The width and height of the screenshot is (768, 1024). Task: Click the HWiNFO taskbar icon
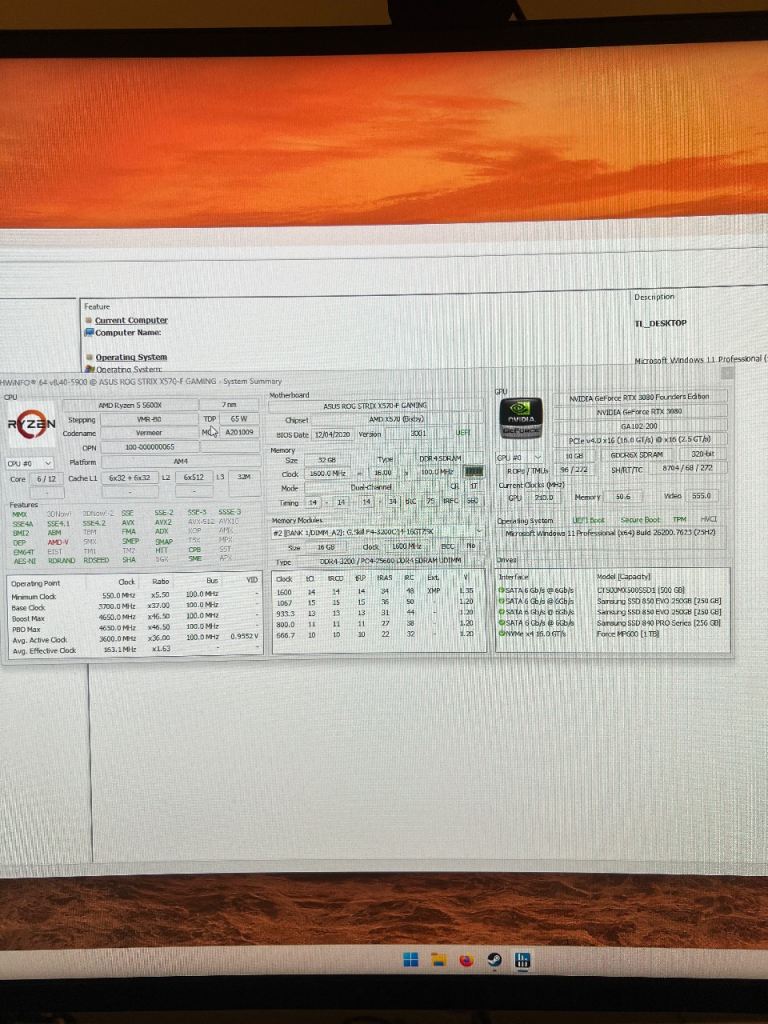coord(522,960)
